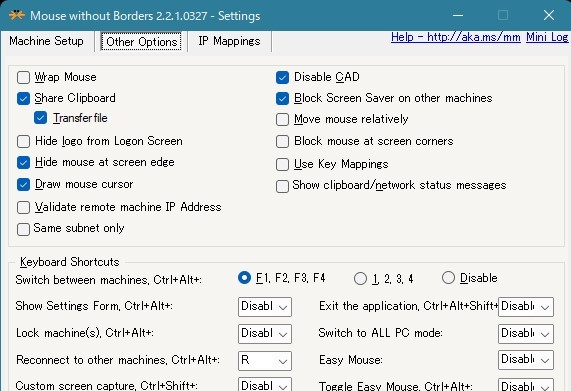Uncheck the Disable CAD checkbox
The width and height of the screenshot is (571, 391).
point(283,77)
